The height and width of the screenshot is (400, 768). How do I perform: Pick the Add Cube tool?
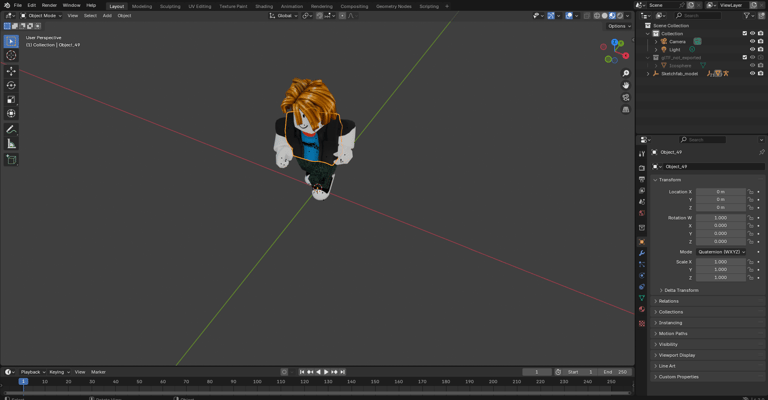(11, 159)
